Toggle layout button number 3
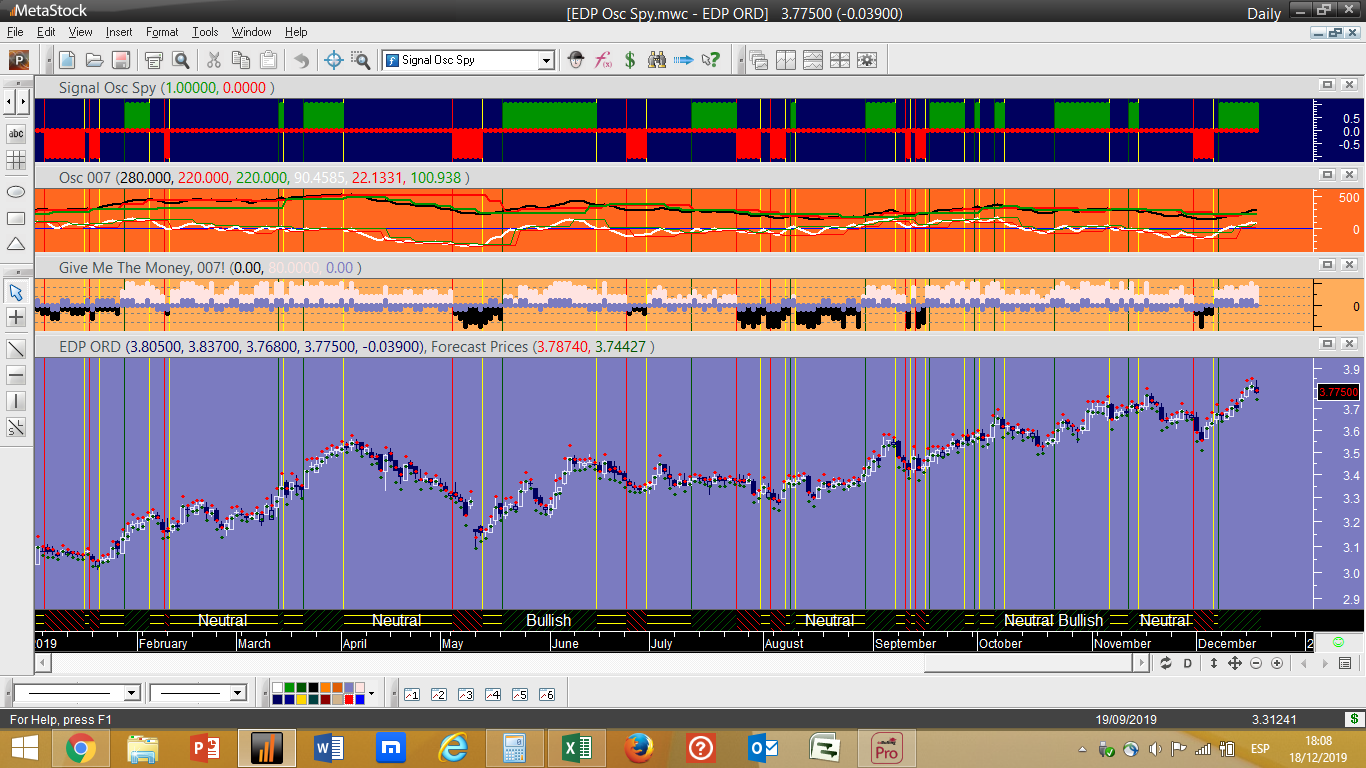 pos(465,694)
